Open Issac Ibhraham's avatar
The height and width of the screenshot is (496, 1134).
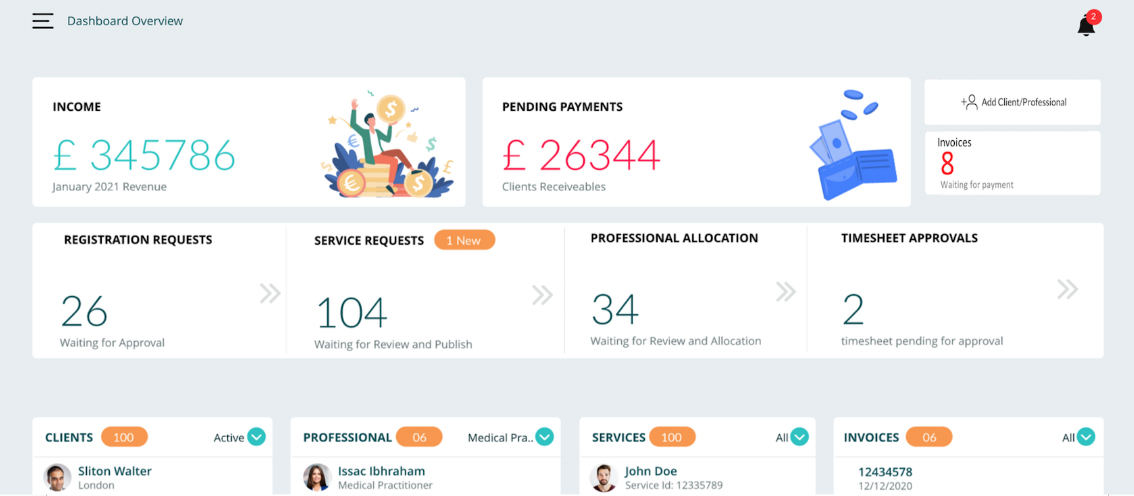pyautogui.click(x=317, y=477)
